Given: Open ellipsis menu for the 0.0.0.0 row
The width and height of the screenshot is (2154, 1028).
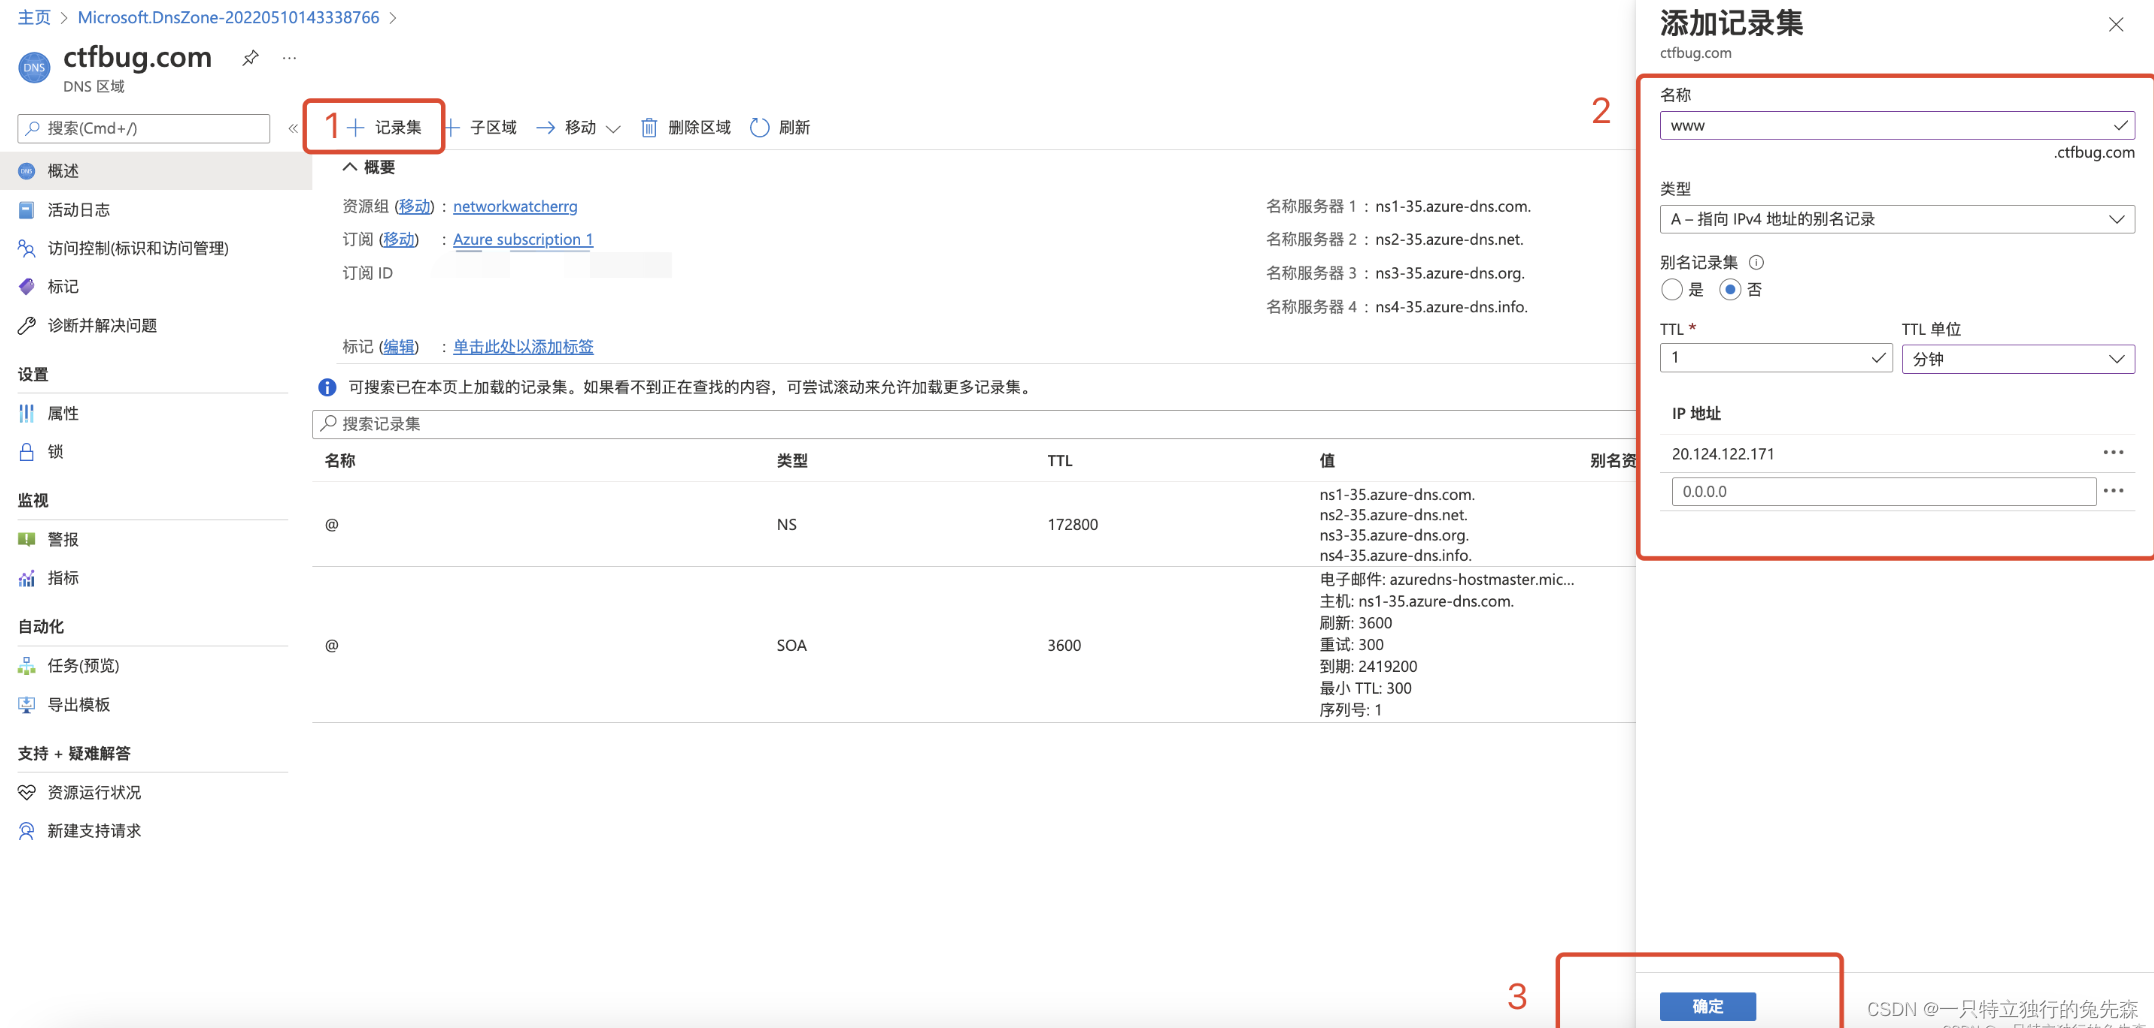Looking at the screenshot, I should pyautogui.click(x=2113, y=491).
